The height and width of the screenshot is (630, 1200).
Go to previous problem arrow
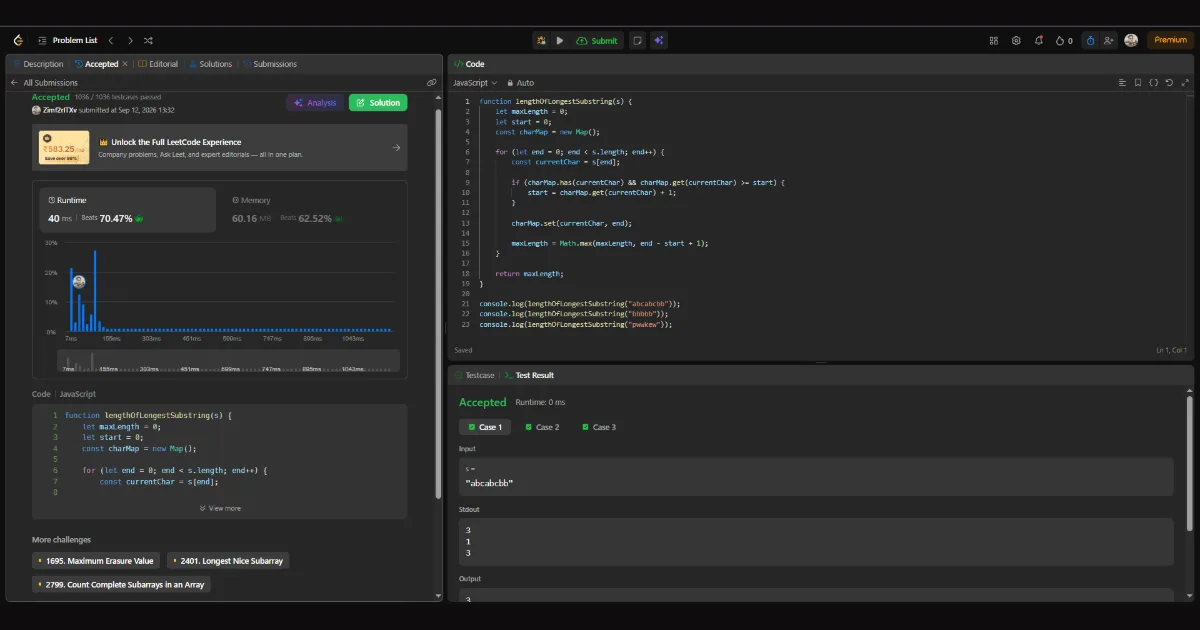point(111,40)
